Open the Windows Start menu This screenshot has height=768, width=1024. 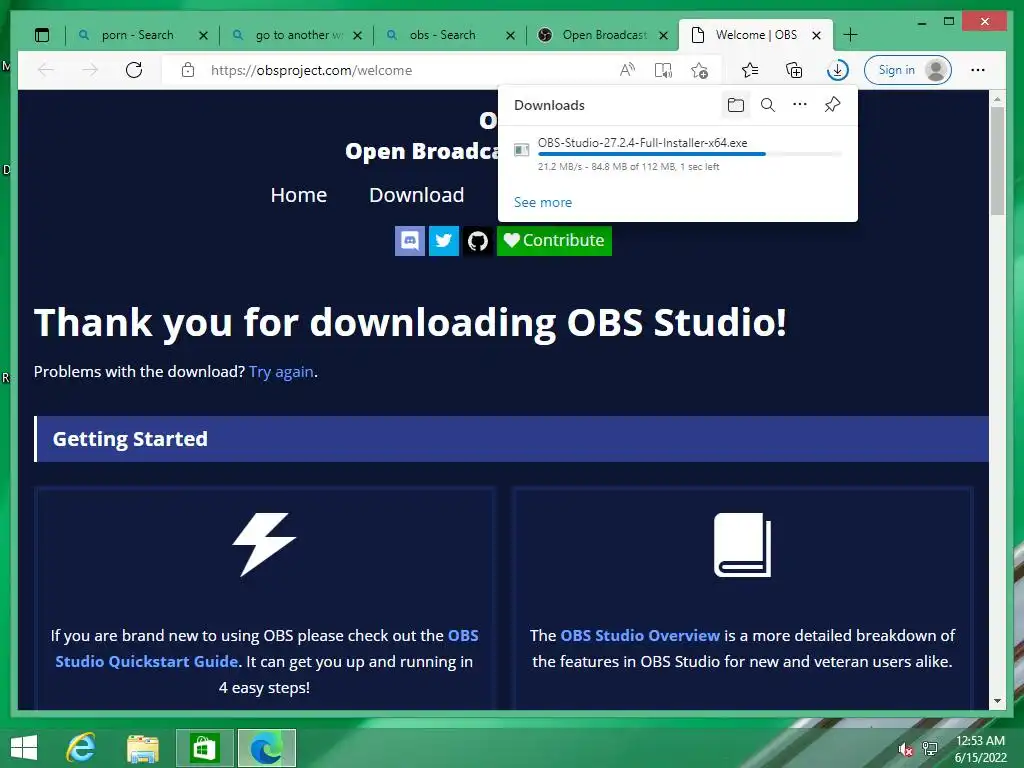[24, 748]
